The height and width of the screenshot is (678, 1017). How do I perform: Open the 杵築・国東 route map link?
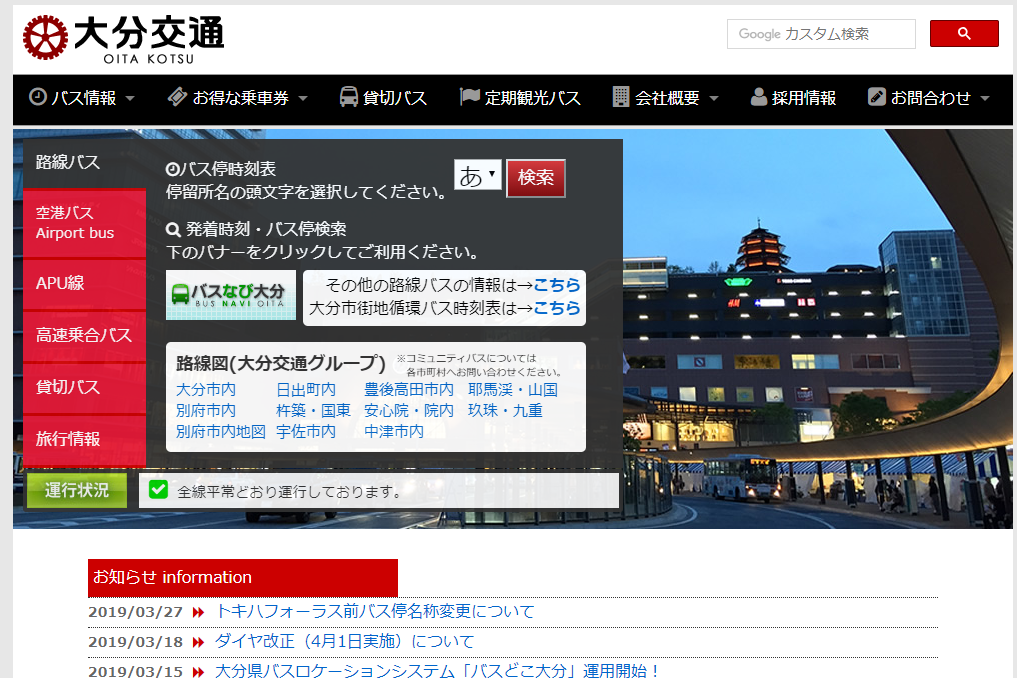[313, 411]
